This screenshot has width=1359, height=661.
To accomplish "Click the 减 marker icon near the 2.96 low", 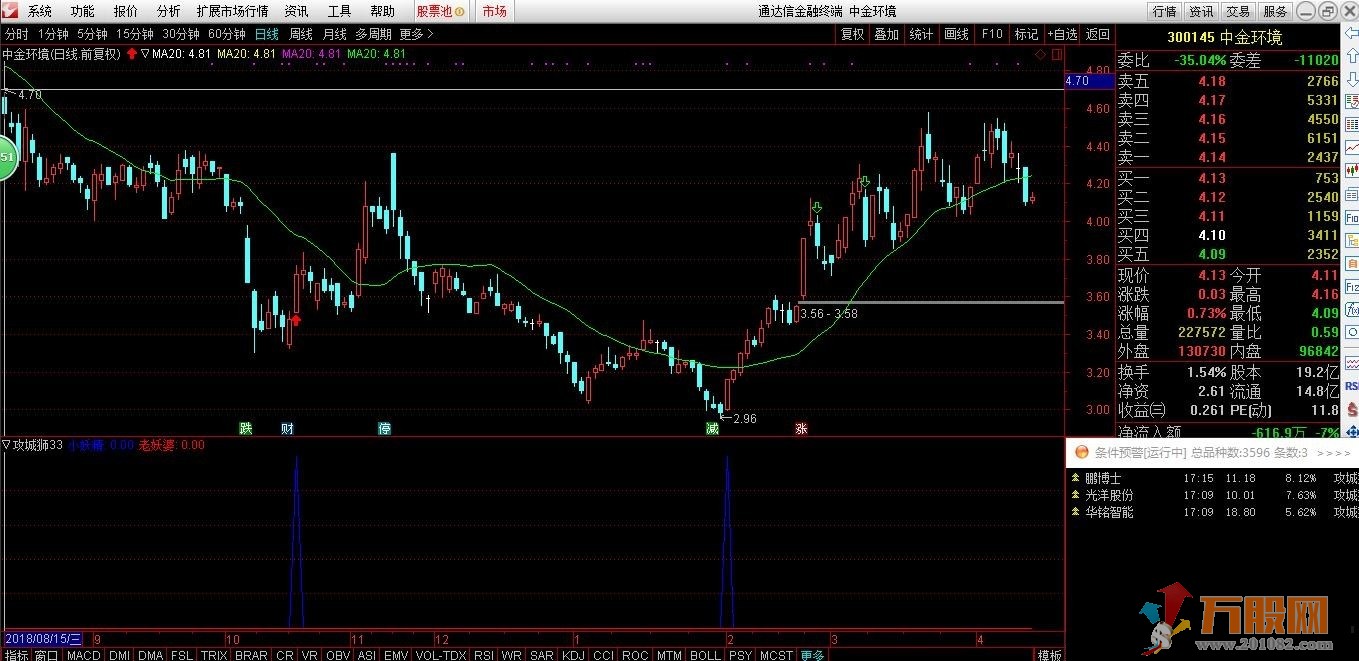I will (712, 428).
